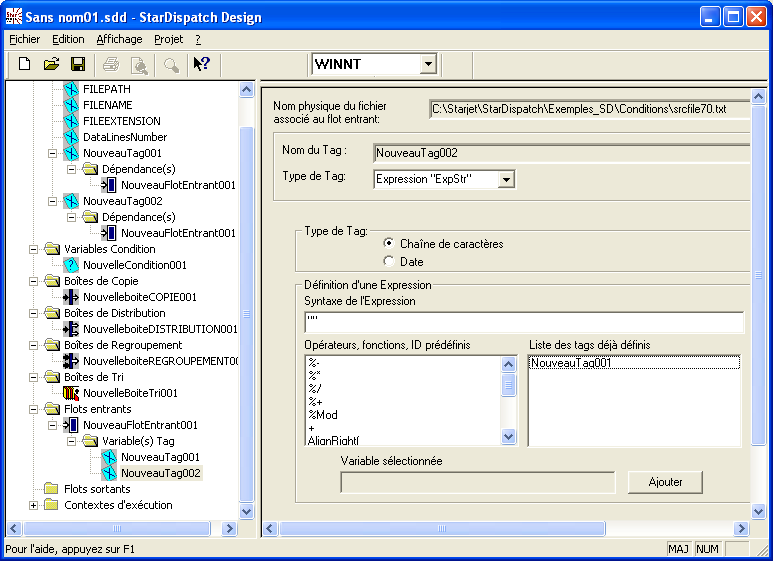Click the context help arrow icon
773x561 pixels.
point(201,64)
